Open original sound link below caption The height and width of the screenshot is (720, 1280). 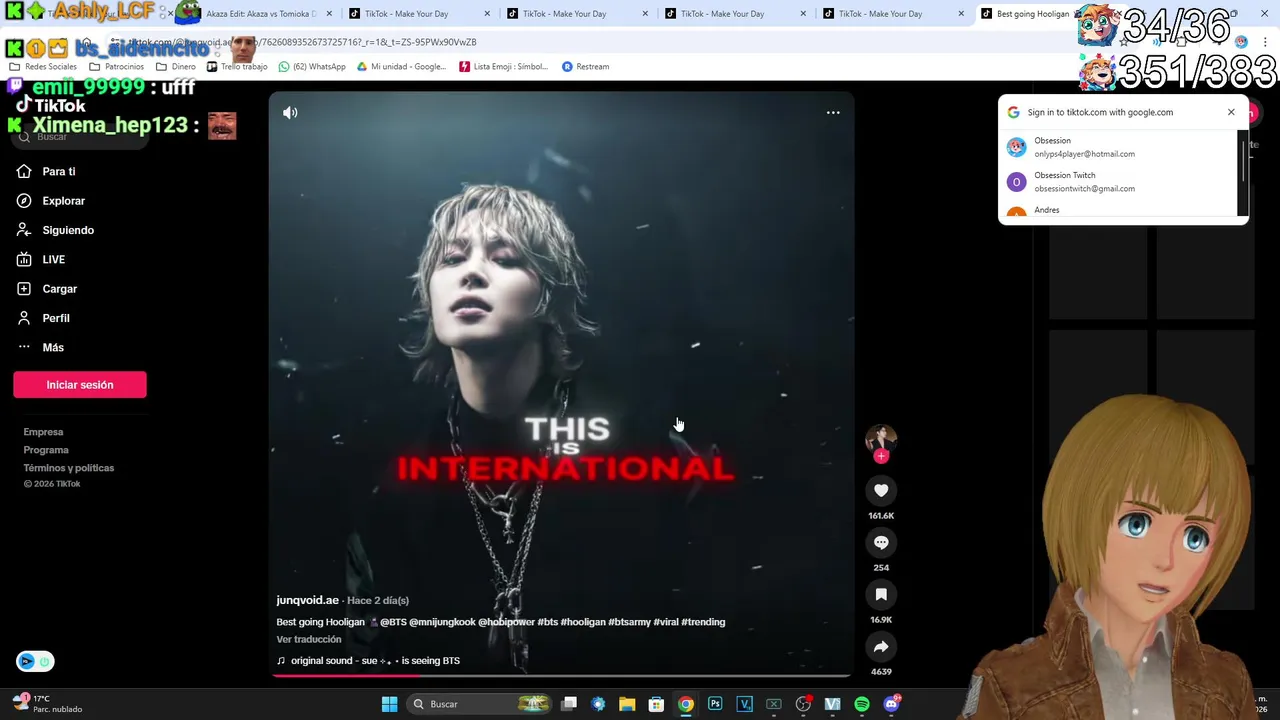click(x=375, y=661)
